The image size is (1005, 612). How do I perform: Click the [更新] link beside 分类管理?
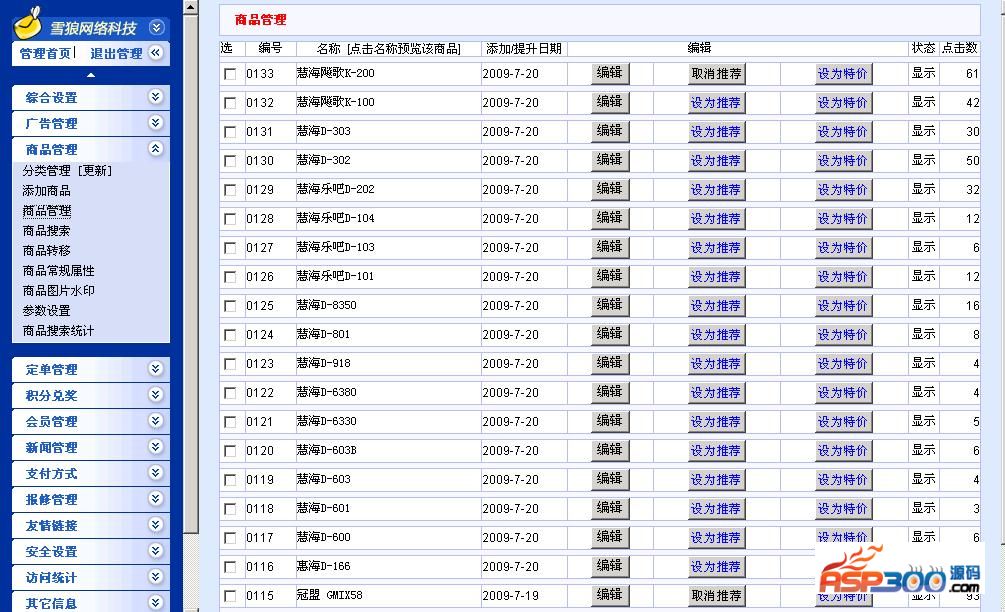(95, 170)
